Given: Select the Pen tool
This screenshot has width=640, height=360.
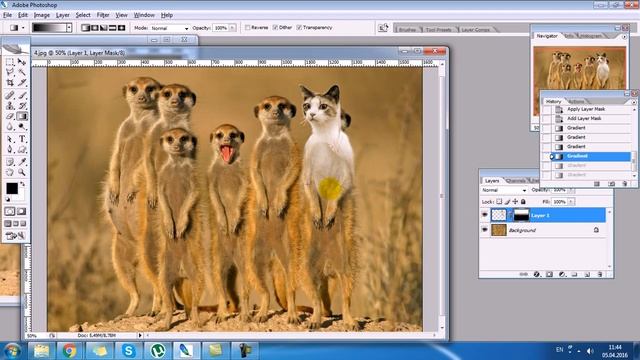Looking at the screenshot, I should click(10, 149).
